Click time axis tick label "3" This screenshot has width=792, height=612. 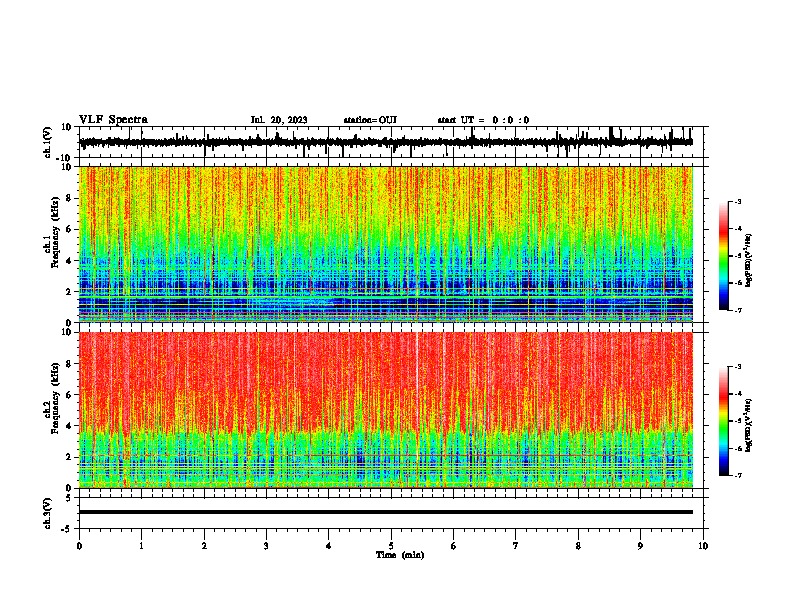(266, 546)
